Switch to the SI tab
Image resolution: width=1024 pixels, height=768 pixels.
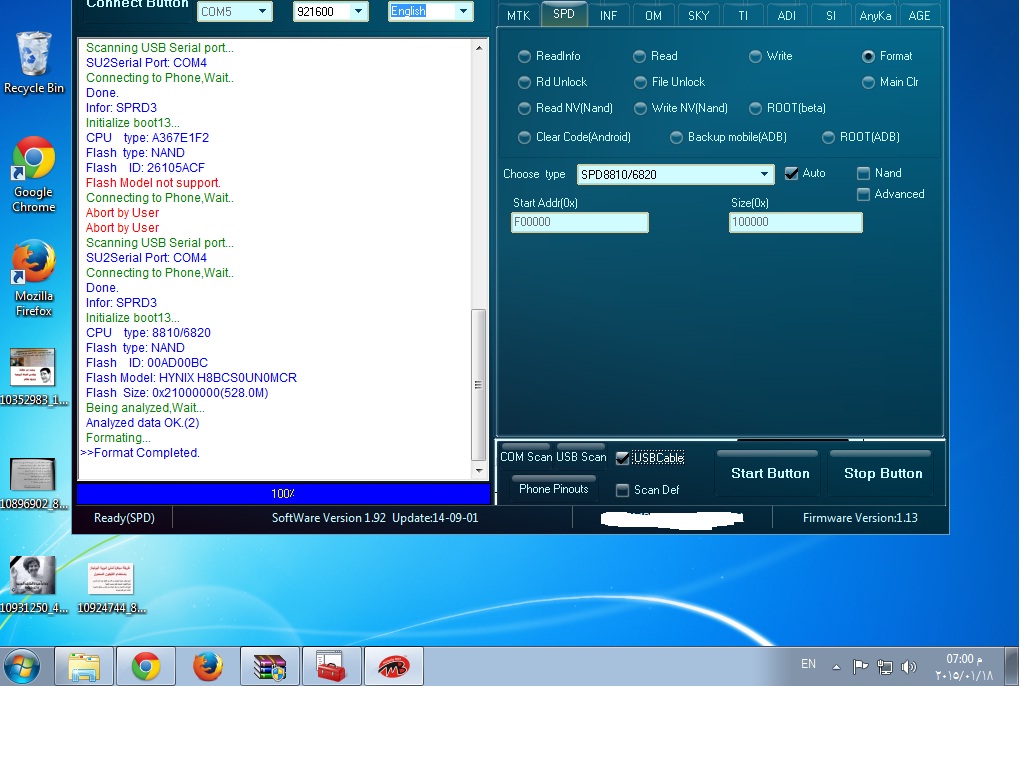(x=831, y=15)
